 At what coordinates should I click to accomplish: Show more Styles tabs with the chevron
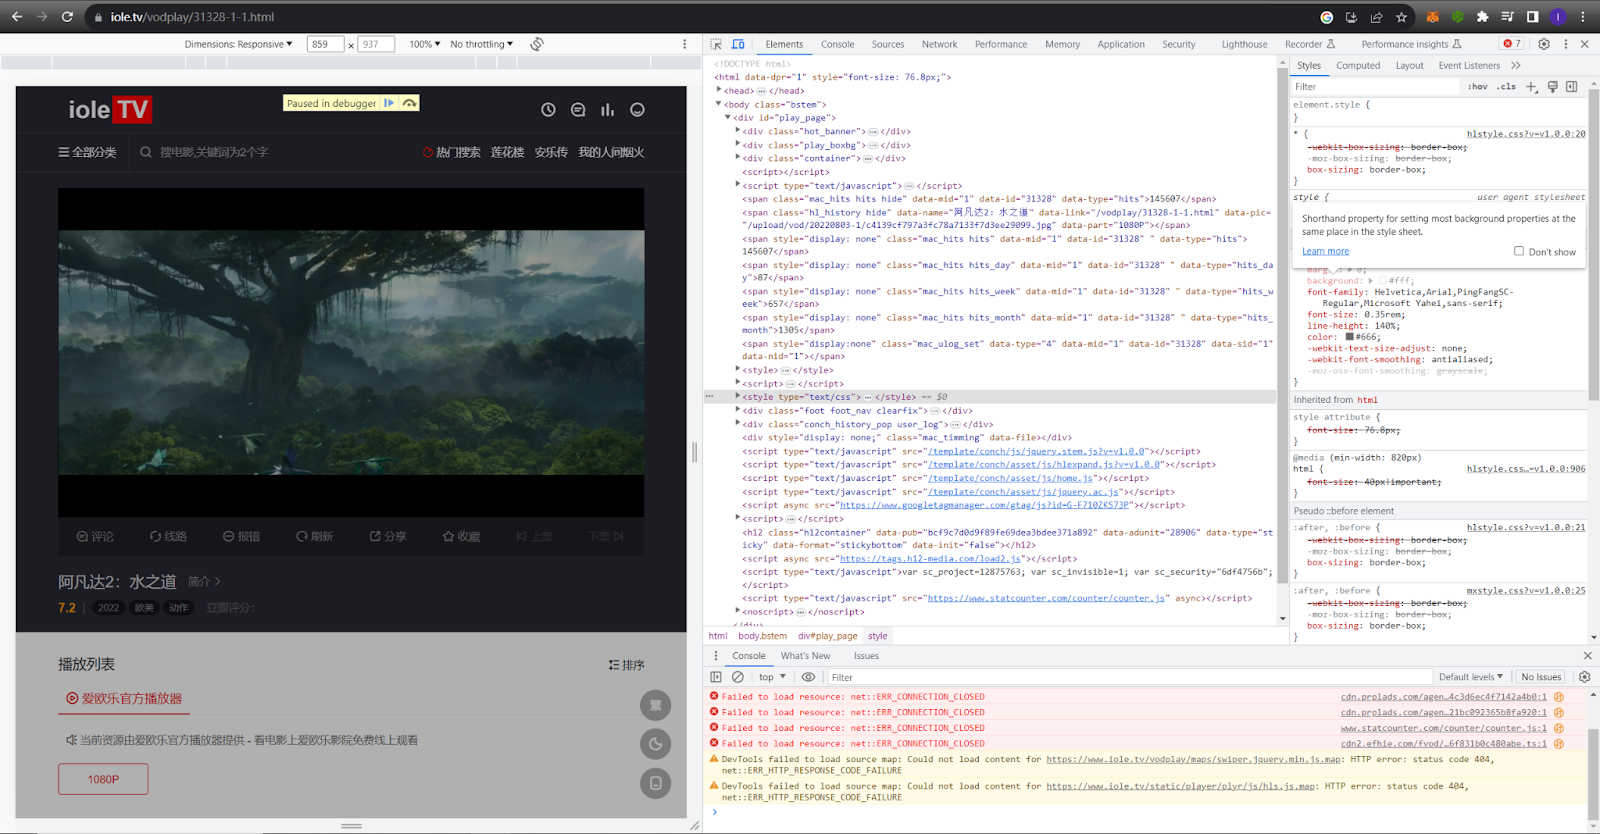(1516, 65)
